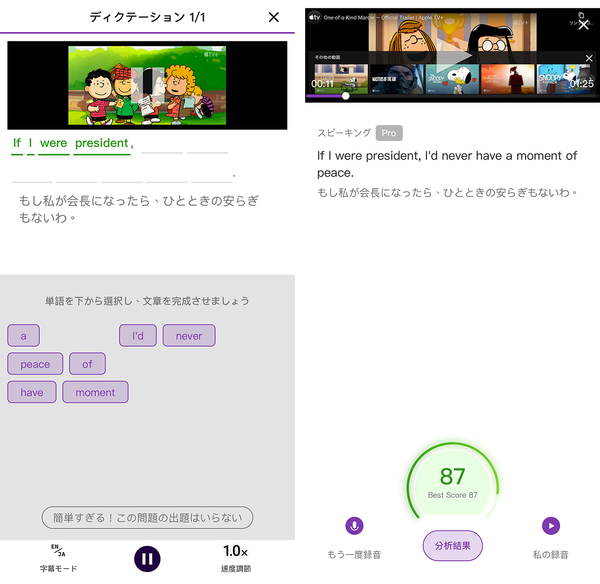This screenshot has width=600, height=584.
Task: Tap the 'of' word tile
Action: 87,364
